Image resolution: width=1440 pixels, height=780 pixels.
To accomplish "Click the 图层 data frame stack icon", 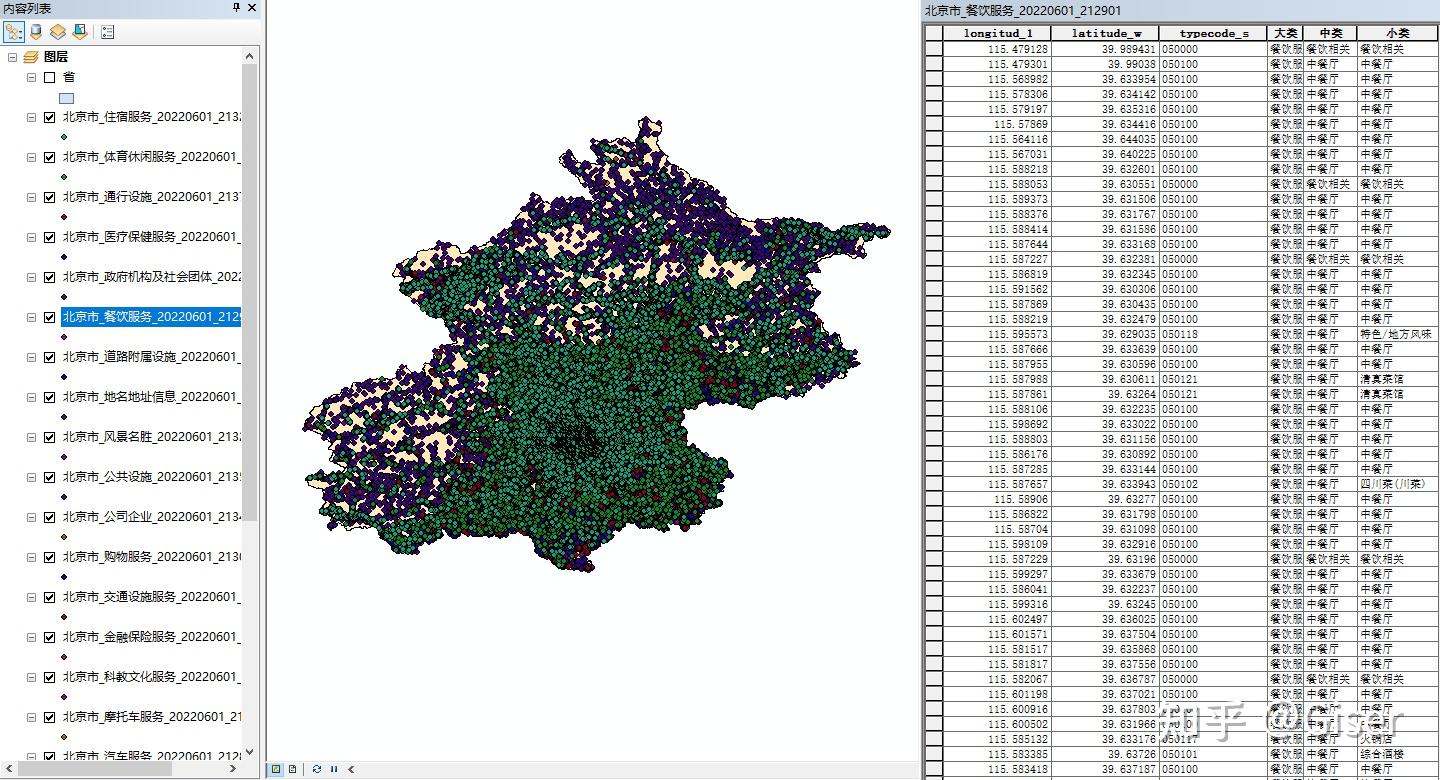I will pyautogui.click(x=31, y=57).
